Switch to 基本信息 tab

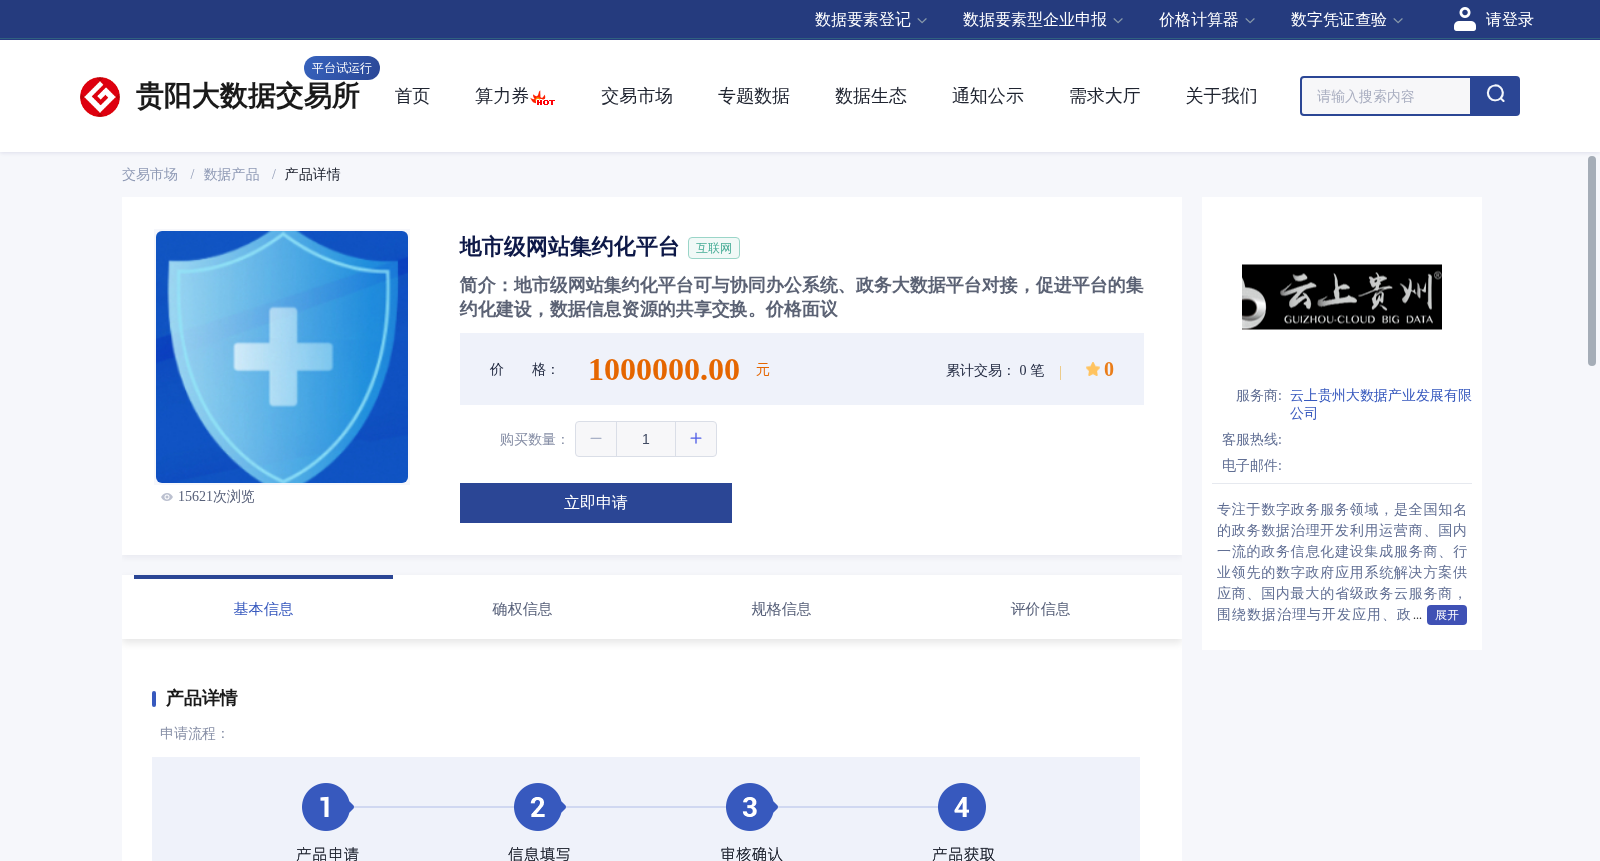point(263,608)
